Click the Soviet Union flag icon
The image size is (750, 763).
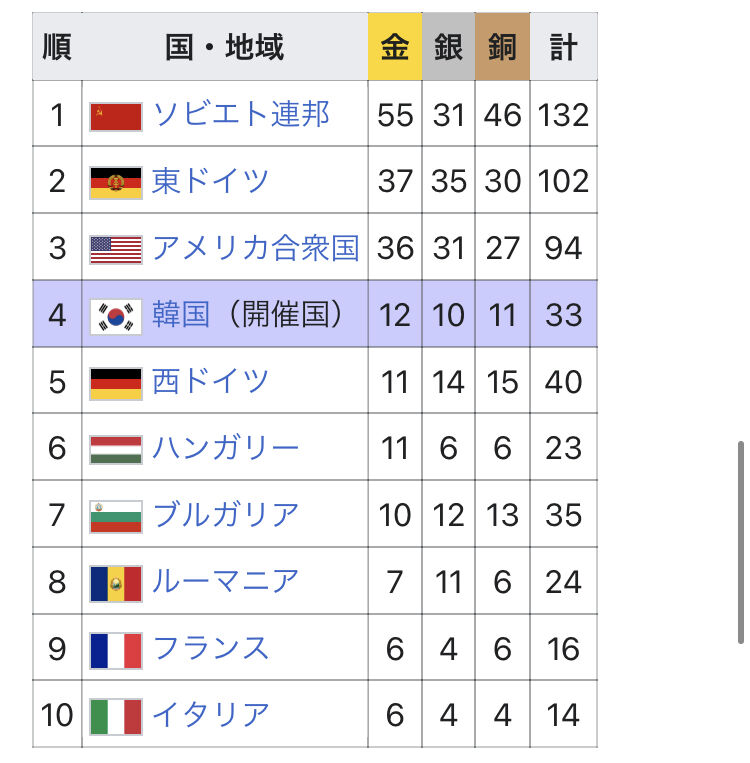point(116,117)
